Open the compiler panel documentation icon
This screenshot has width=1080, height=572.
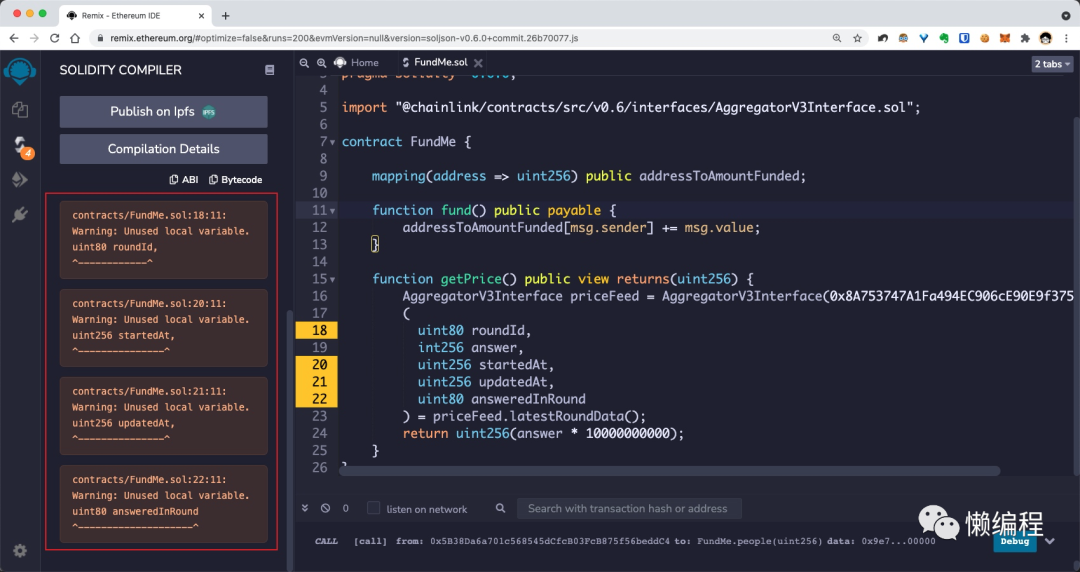[x=269, y=70]
